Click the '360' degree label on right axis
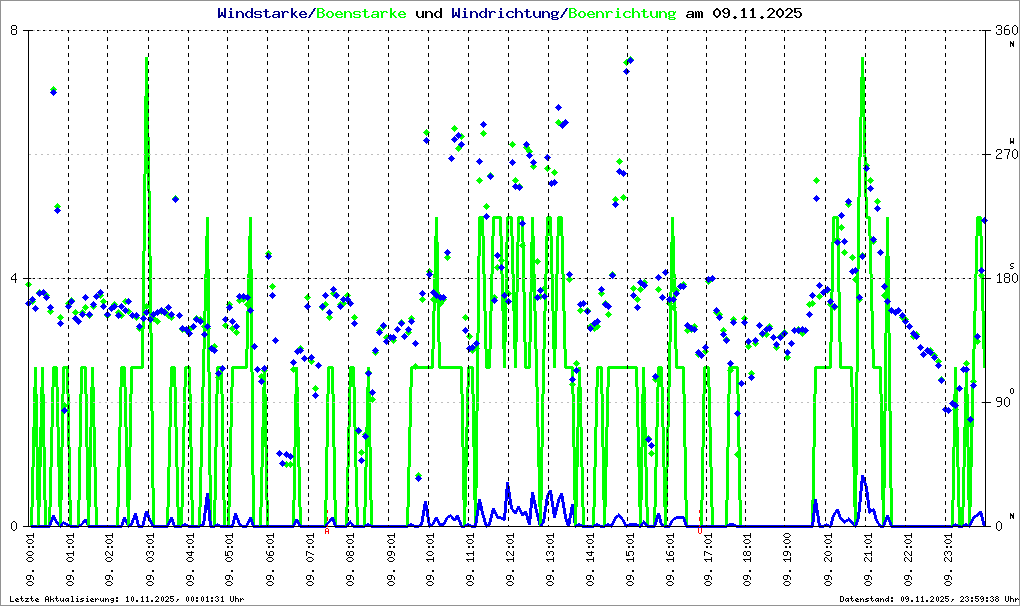The height and width of the screenshot is (606, 1020). [x=1005, y=31]
